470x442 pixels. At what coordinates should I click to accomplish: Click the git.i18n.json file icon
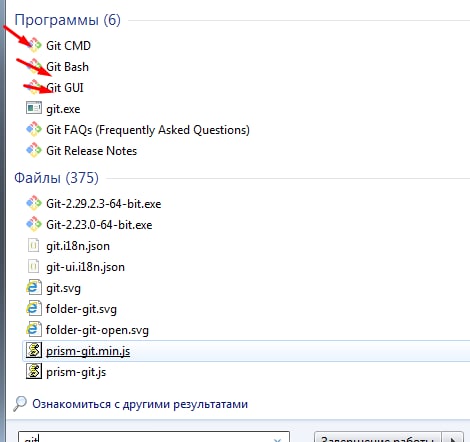33,246
